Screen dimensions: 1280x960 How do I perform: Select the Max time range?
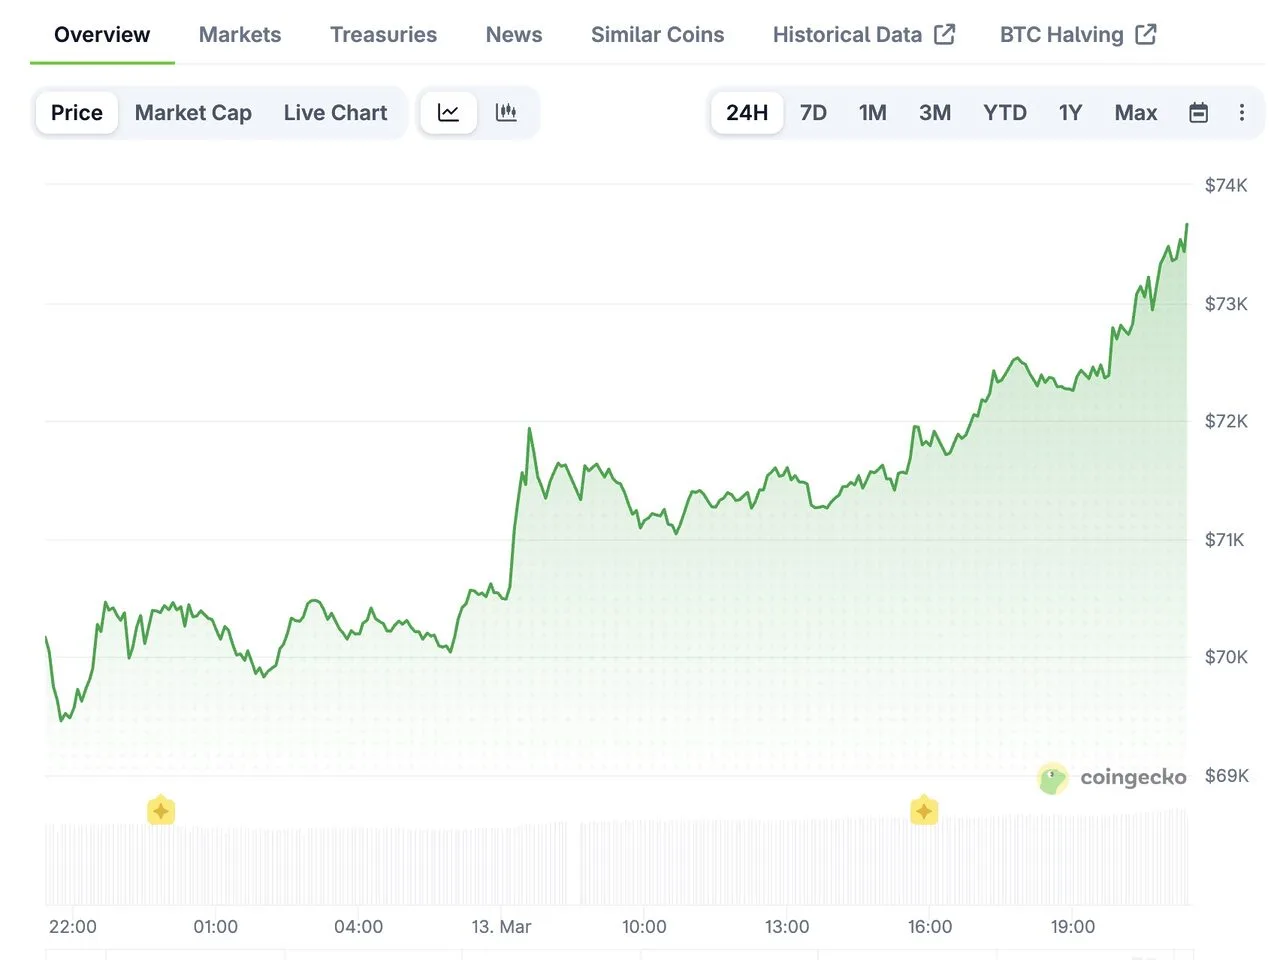[1135, 112]
